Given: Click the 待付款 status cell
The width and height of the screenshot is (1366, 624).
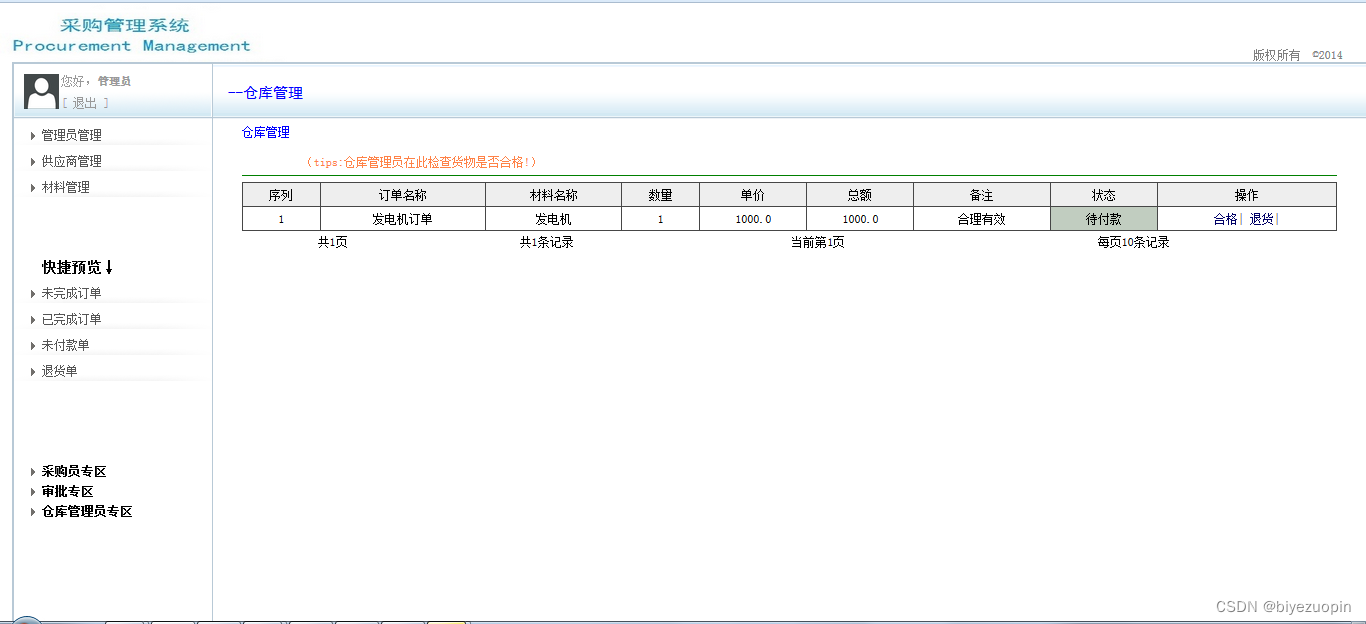Looking at the screenshot, I should pos(1103,219).
